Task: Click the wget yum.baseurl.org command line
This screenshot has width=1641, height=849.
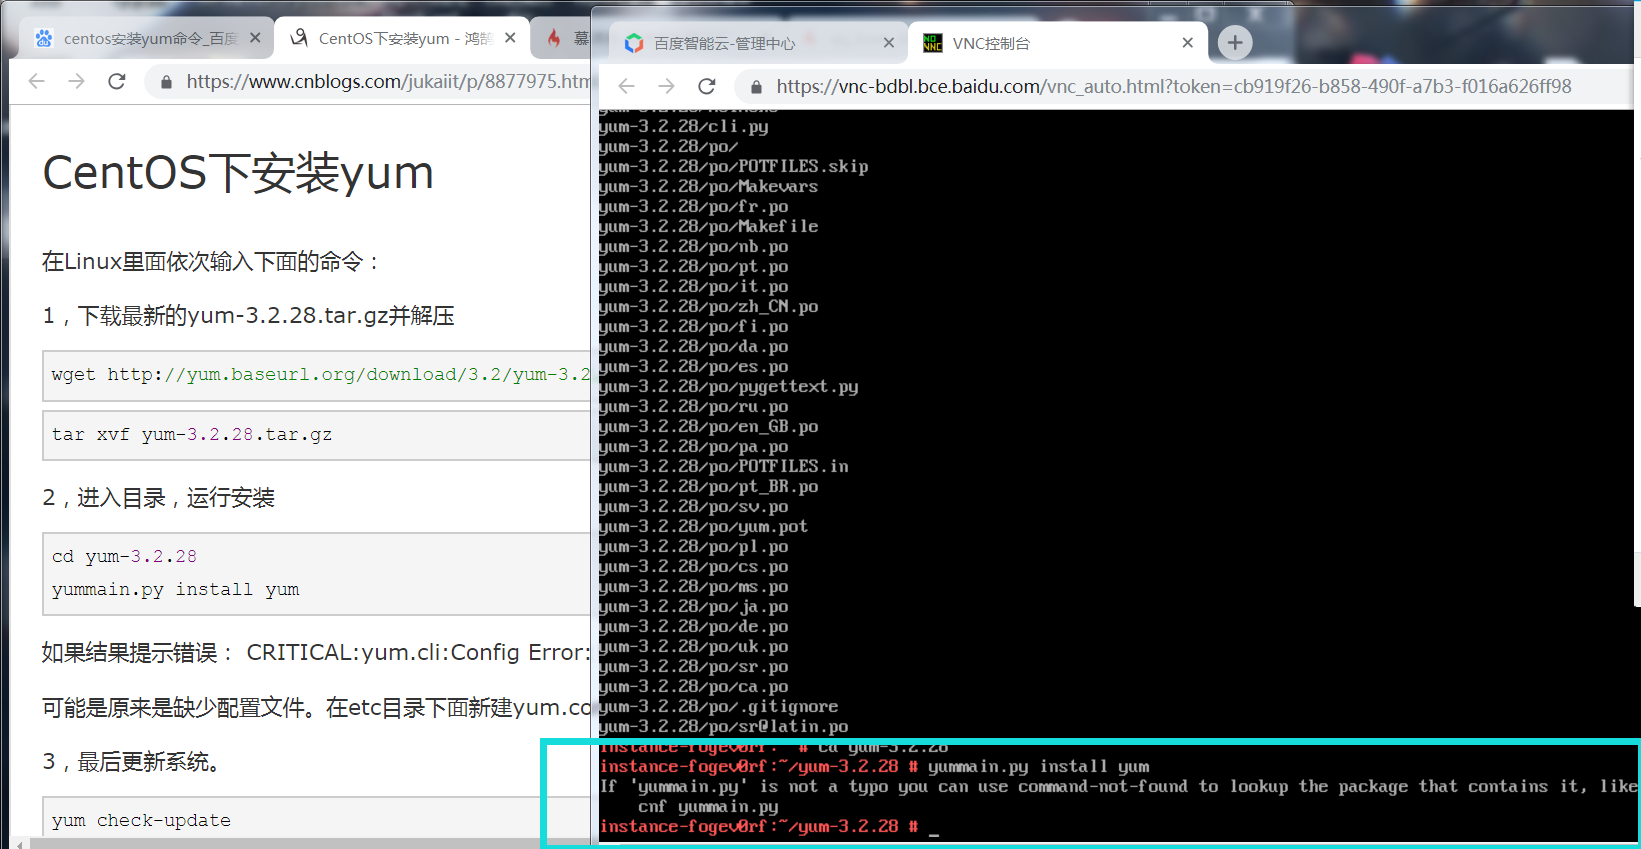Action: pyautogui.click(x=320, y=375)
